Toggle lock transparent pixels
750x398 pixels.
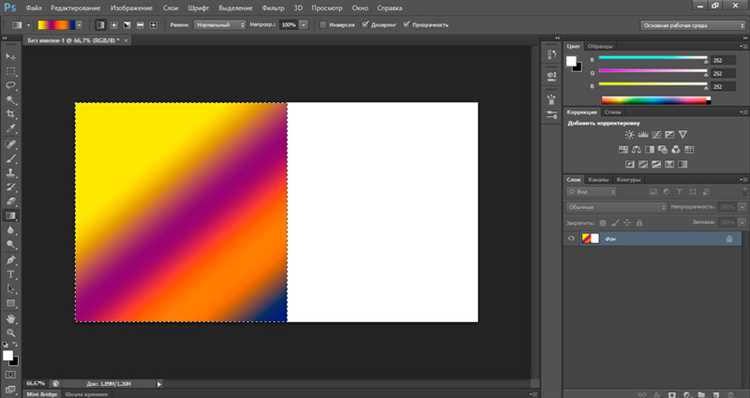603,223
